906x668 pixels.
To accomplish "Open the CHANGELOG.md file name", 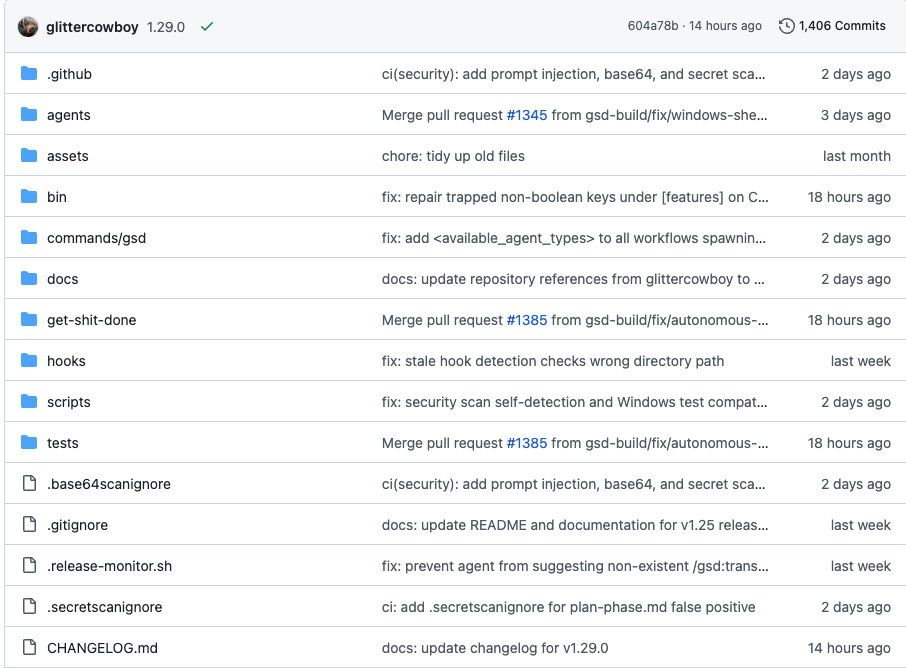I will [x=102, y=648].
